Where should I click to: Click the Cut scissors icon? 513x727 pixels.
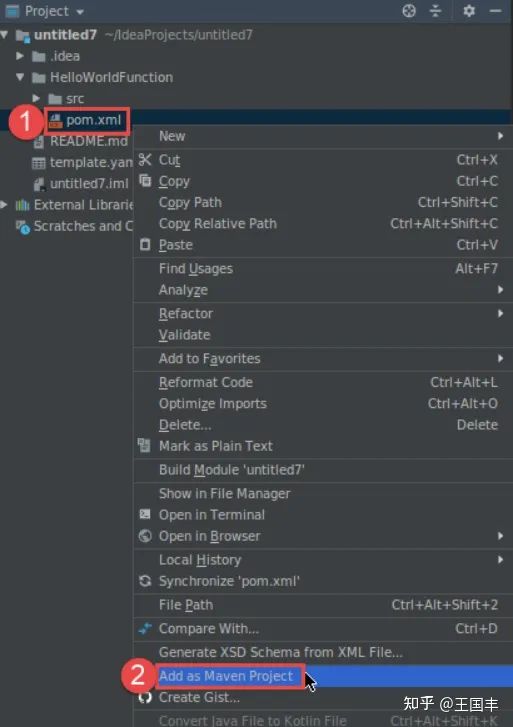(145, 159)
